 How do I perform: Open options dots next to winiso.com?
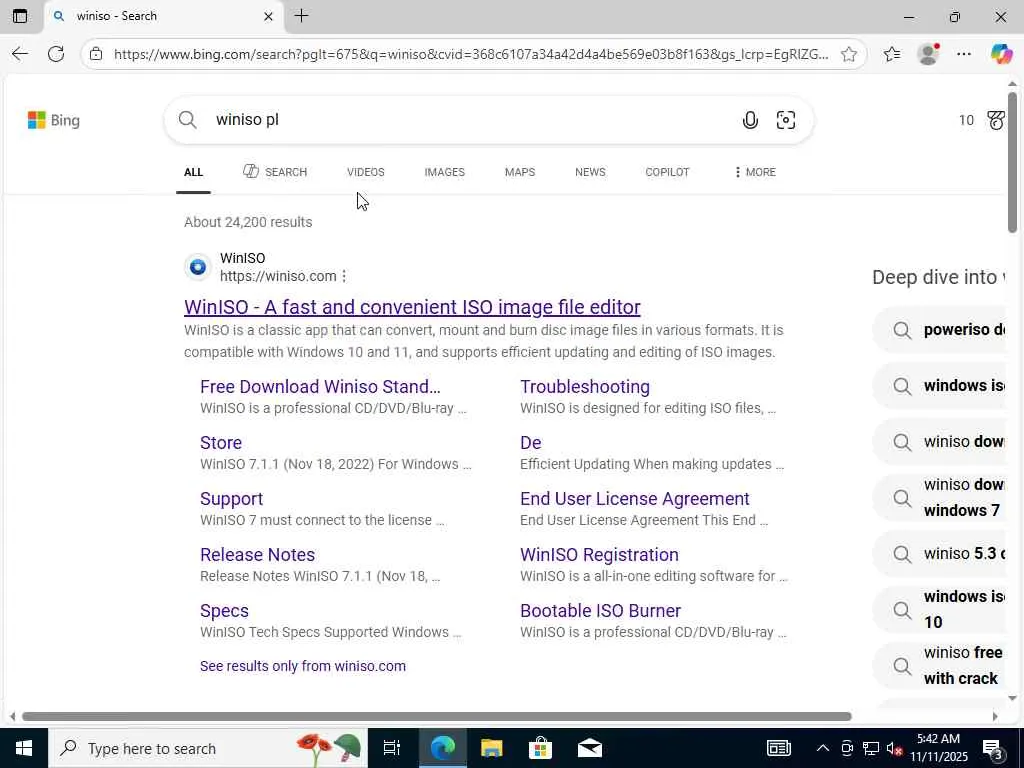(344, 276)
